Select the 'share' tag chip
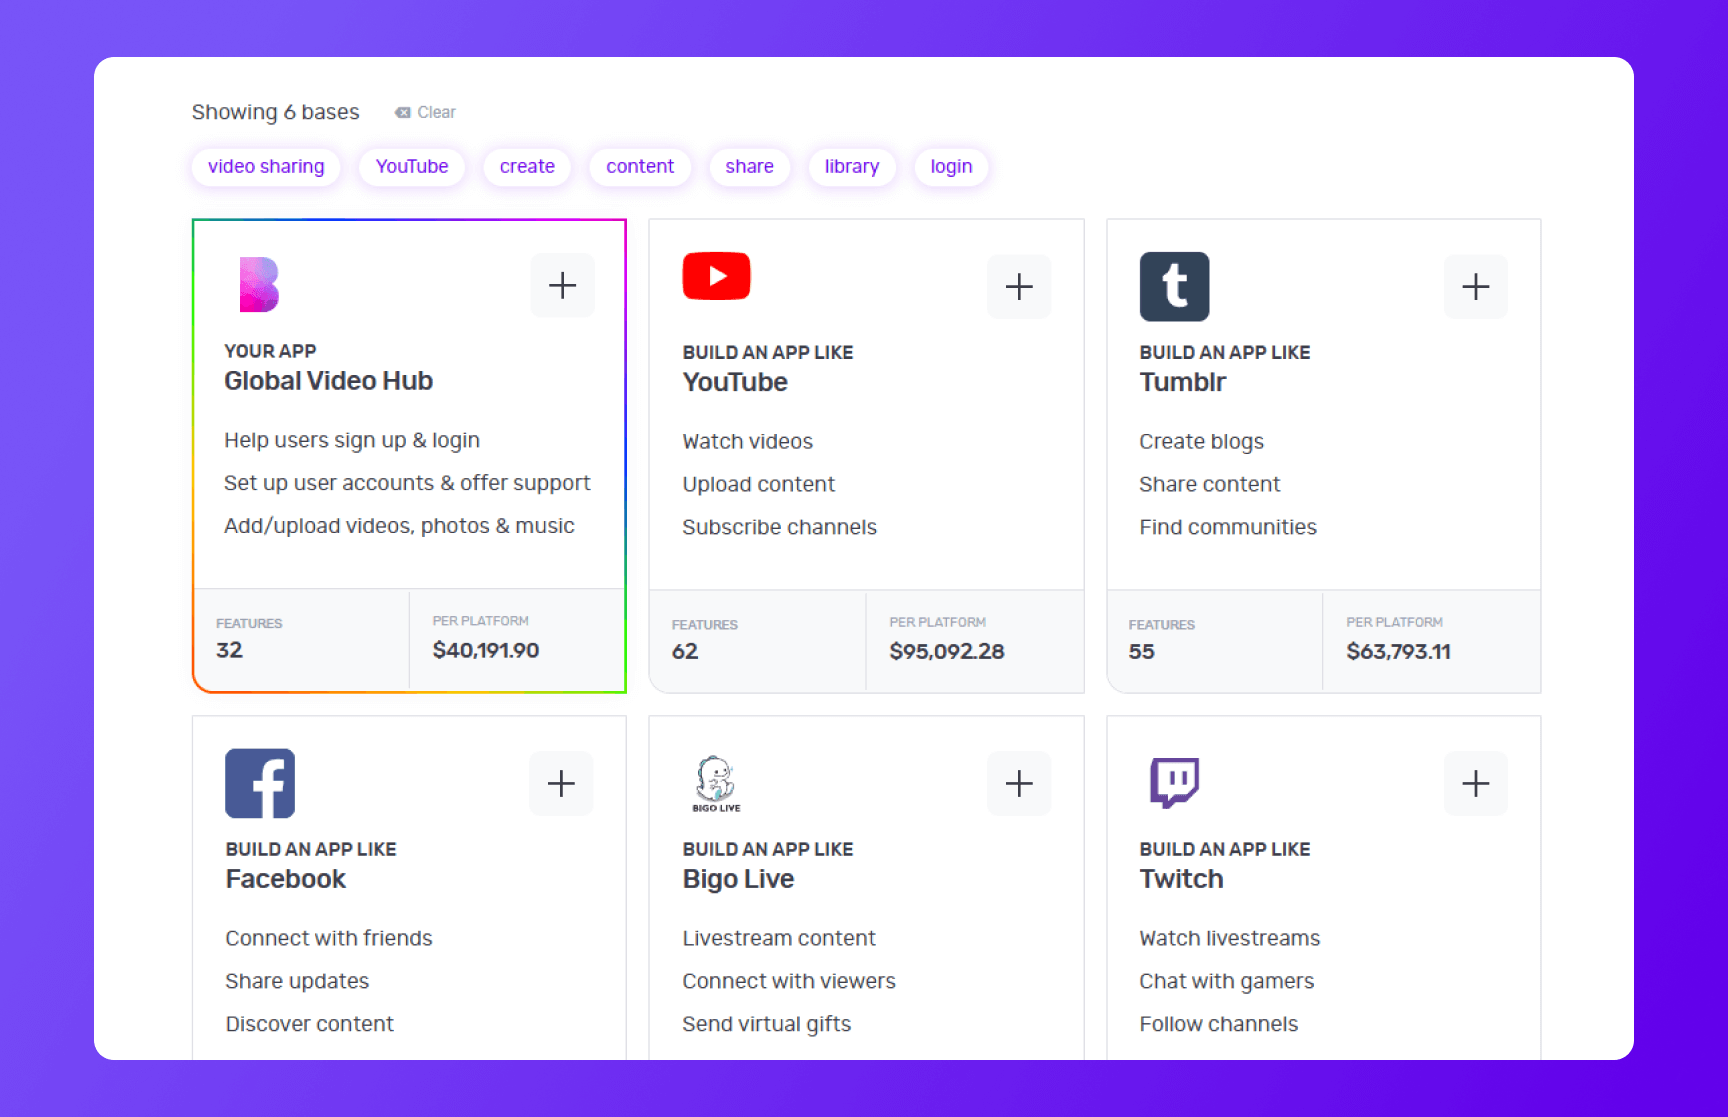This screenshot has height=1117, width=1728. [750, 167]
